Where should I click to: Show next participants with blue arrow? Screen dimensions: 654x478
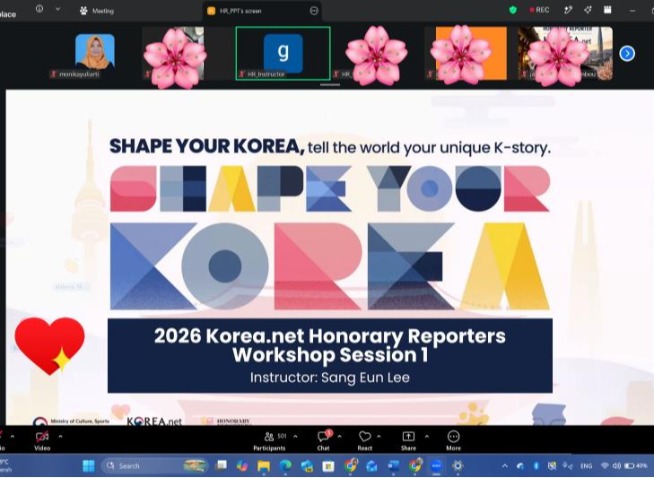627,53
